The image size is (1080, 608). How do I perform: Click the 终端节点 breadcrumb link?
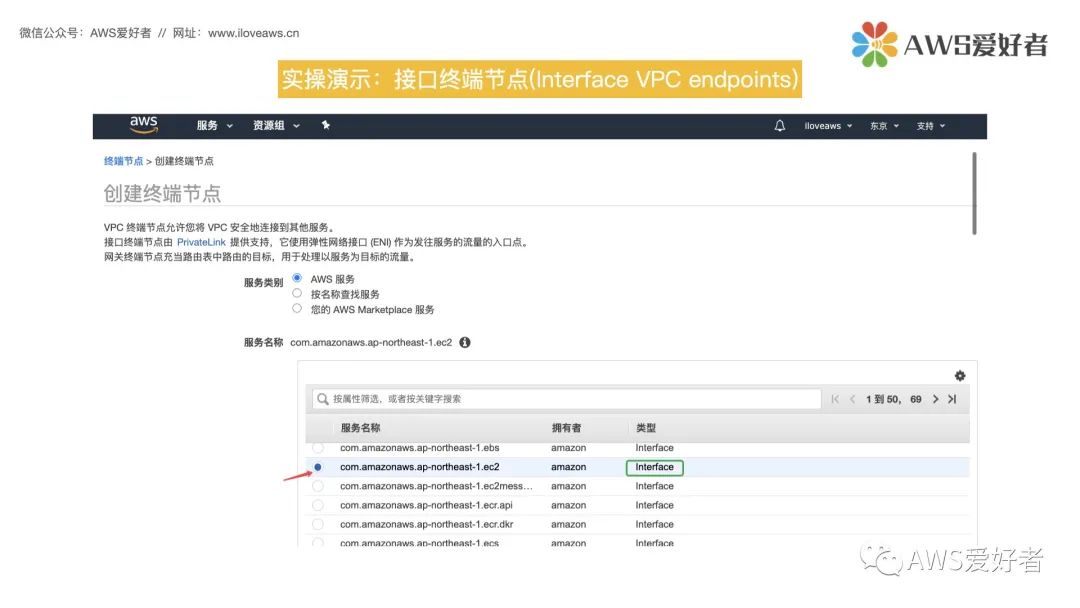pyautogui.click(x=123, y=161)
